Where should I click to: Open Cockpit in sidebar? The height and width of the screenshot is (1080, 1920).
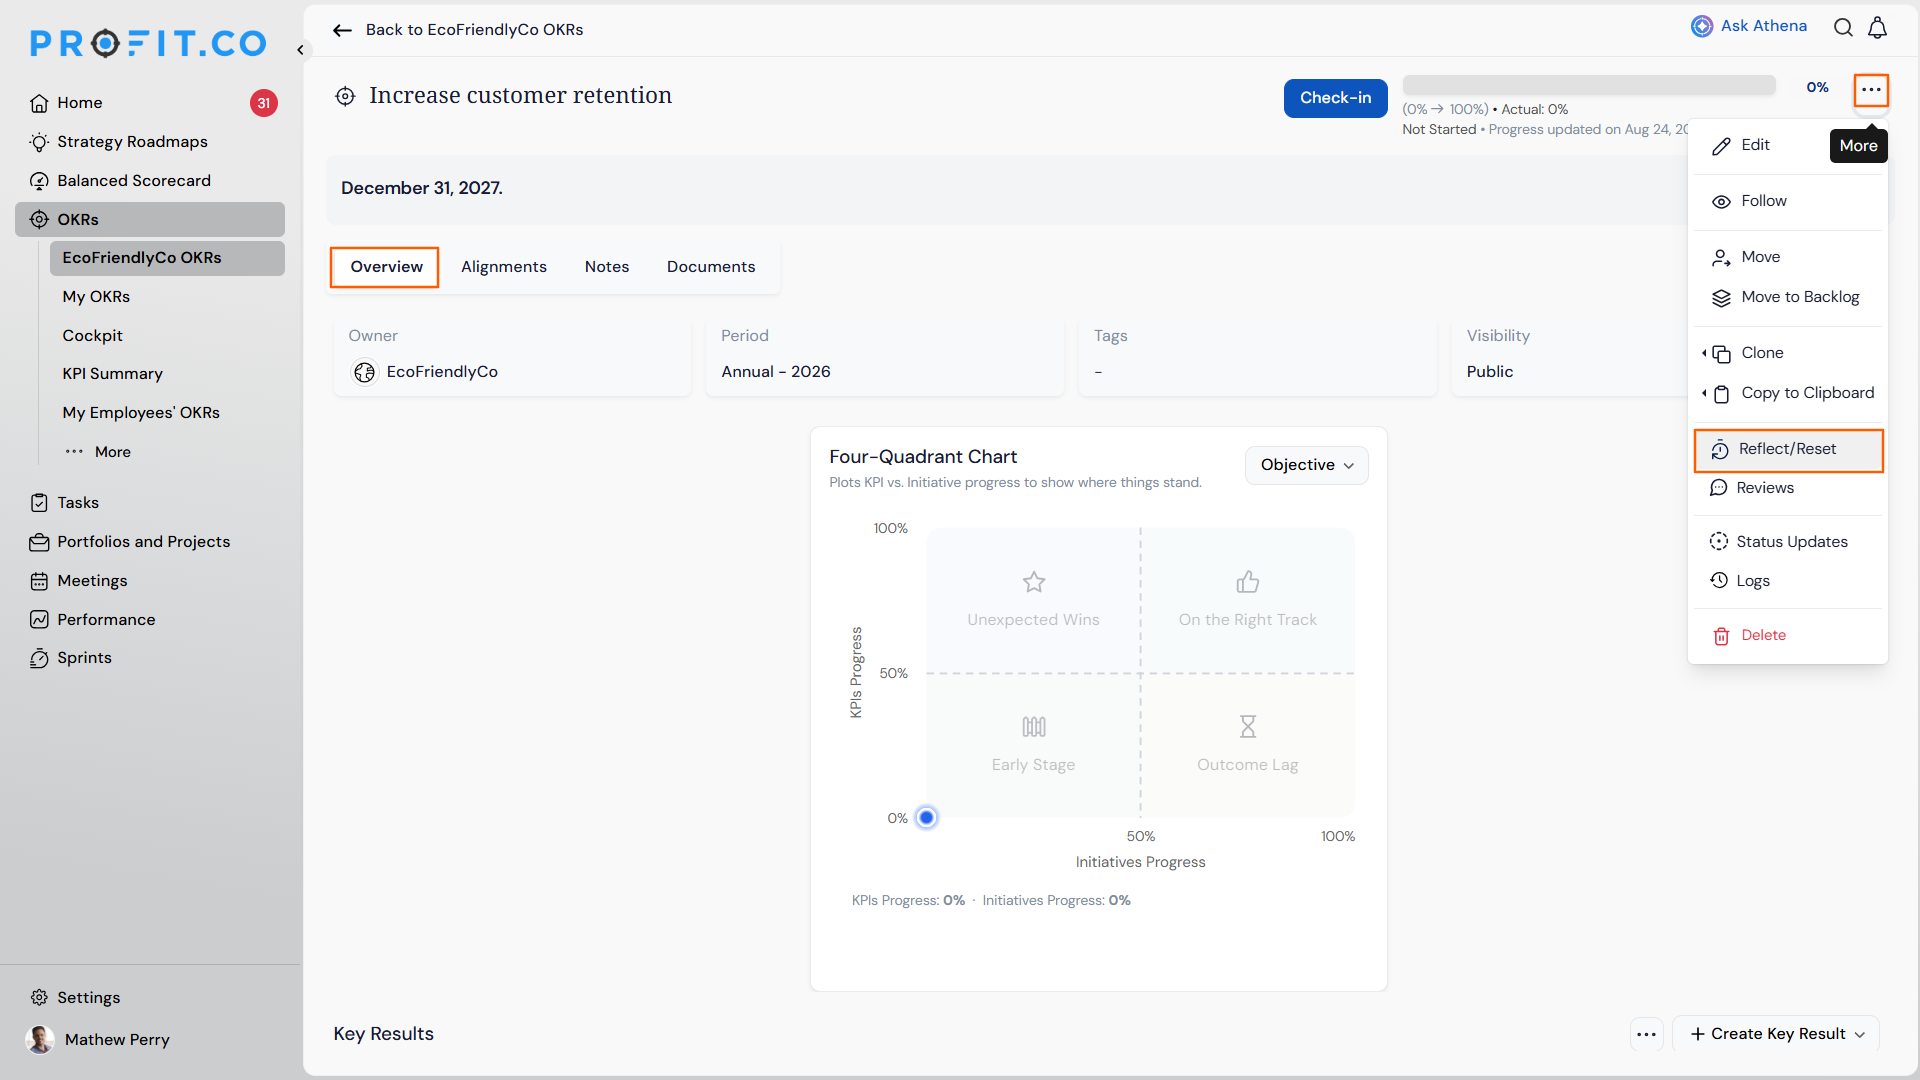point(92,336)
